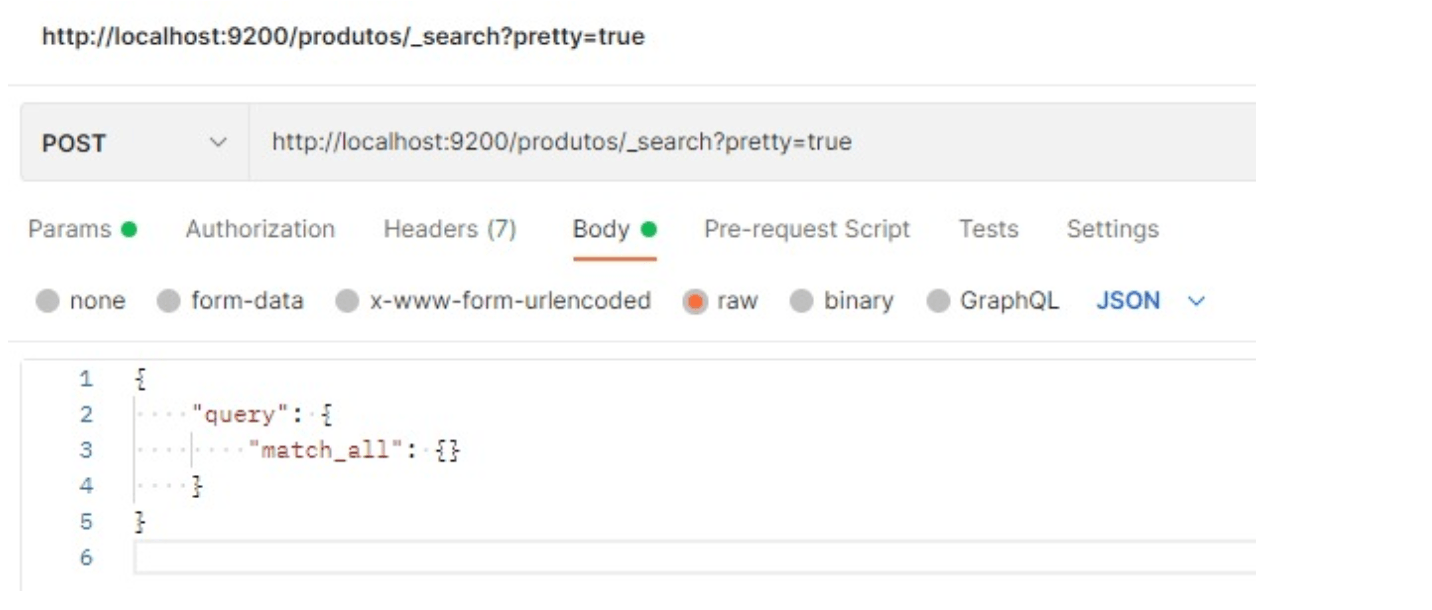
Task: Expand the JSON format dropdown
Action: (x=1150, y=301)
